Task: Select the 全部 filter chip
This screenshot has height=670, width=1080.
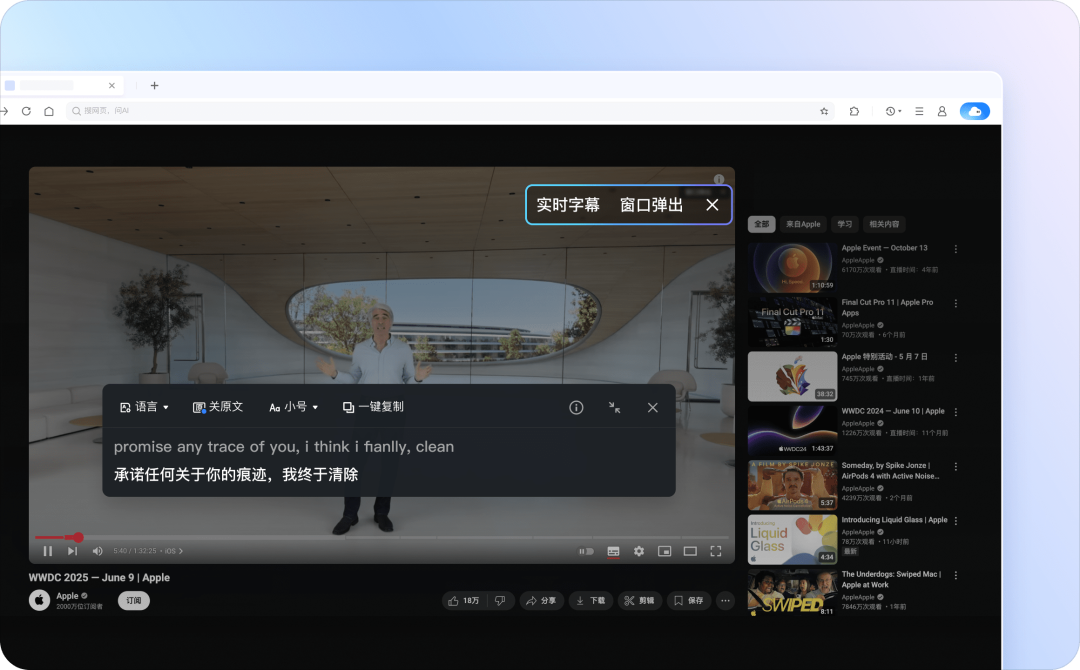Action: pyautogui.click(x=761, y=224)
